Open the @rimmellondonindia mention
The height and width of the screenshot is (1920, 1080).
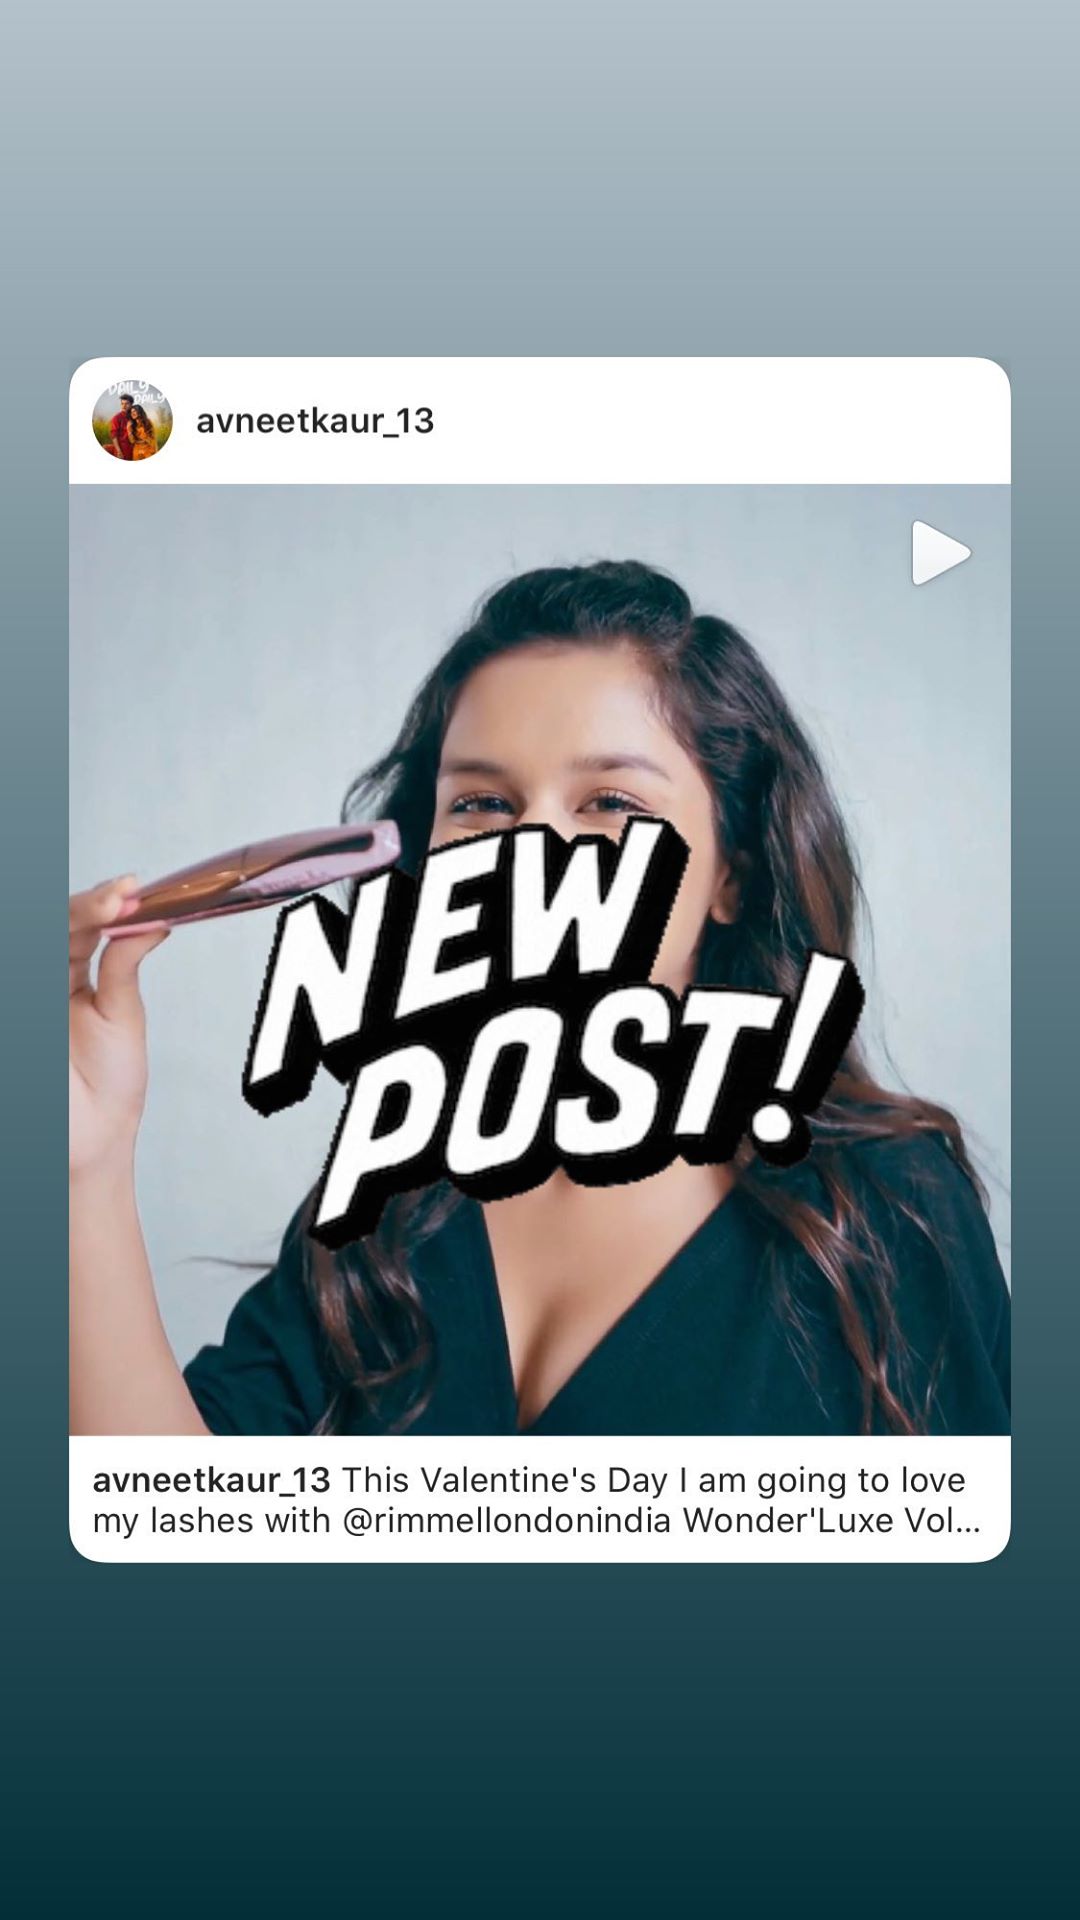tap(507, 1521)
